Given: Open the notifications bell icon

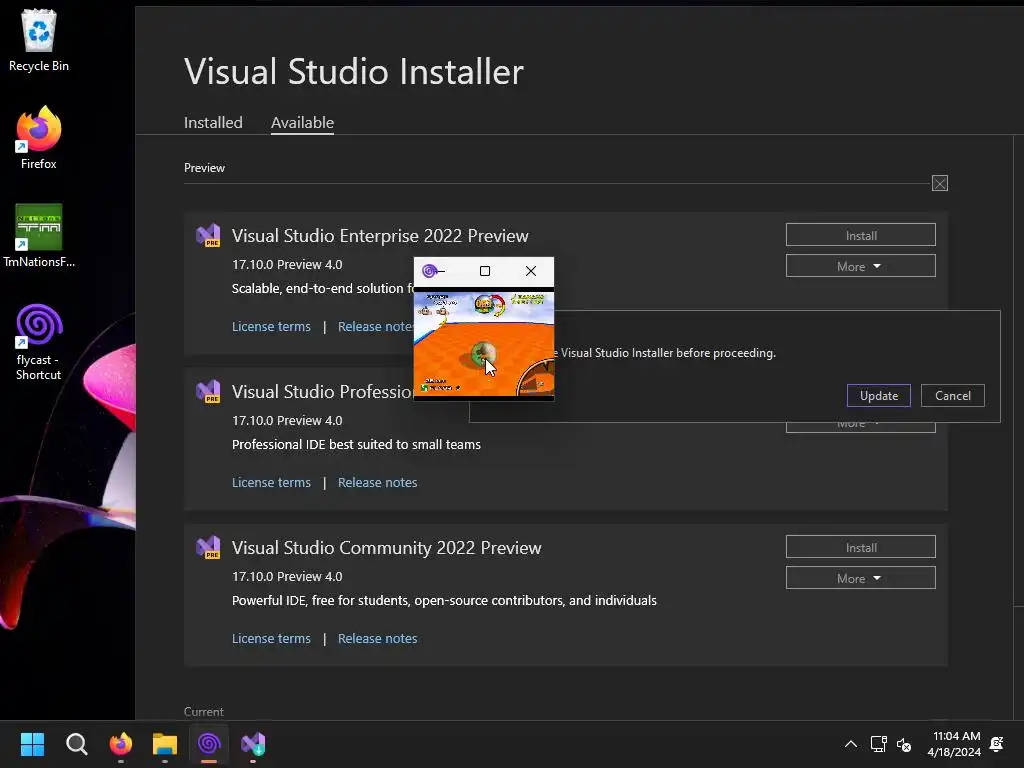Looking at the screenshot, I should tap(997, 744).
